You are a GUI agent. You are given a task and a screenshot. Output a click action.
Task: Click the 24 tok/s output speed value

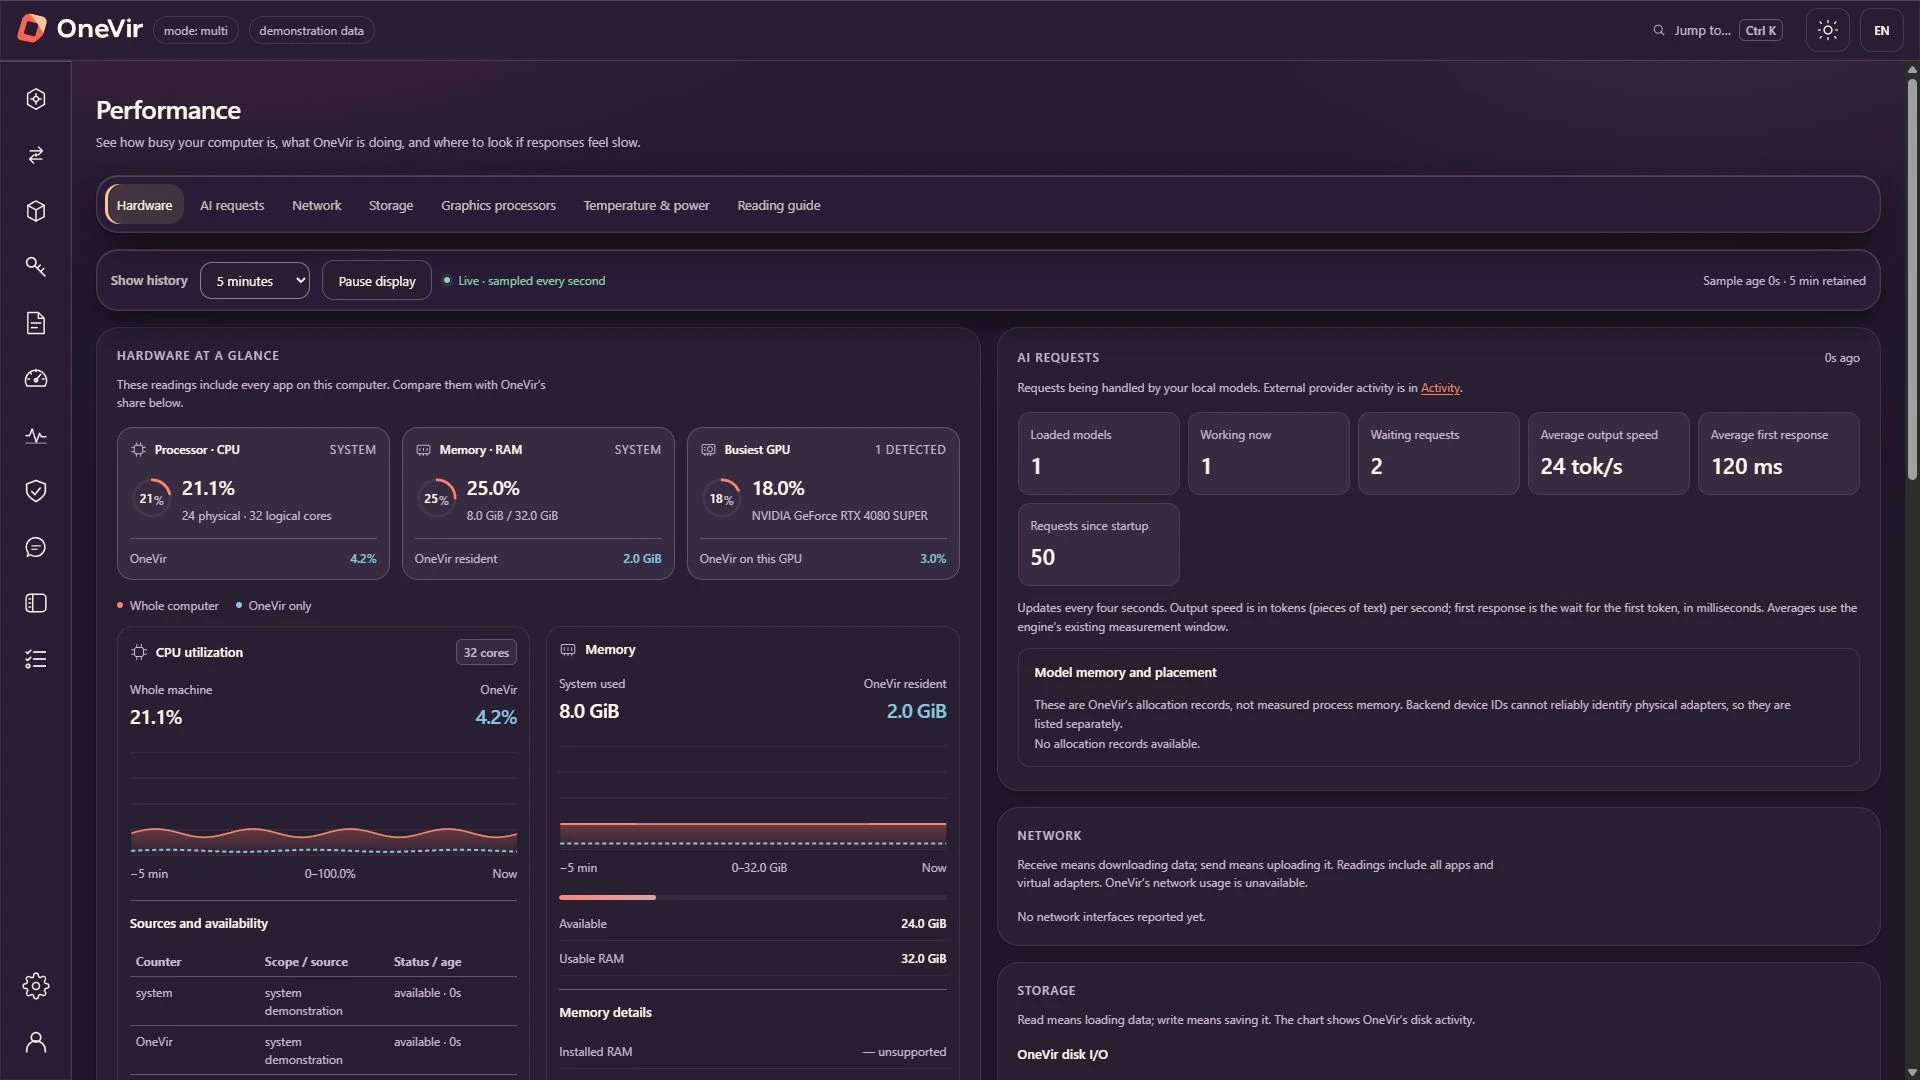pos(1581,467)
